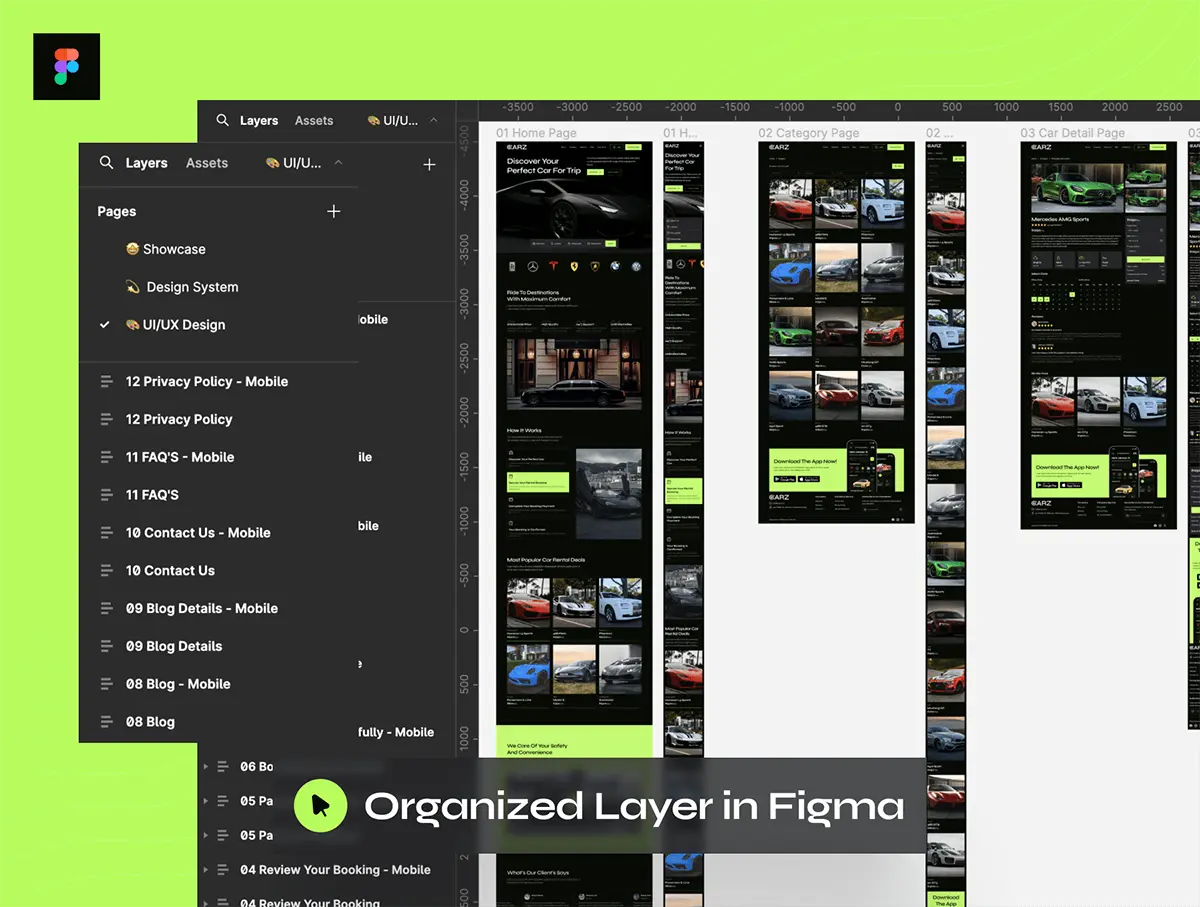The height and width of the screenshot is (907, 1200).
Task: Select the 03 Car Detail Page frame label
Action: click(x=1072, y=133)
